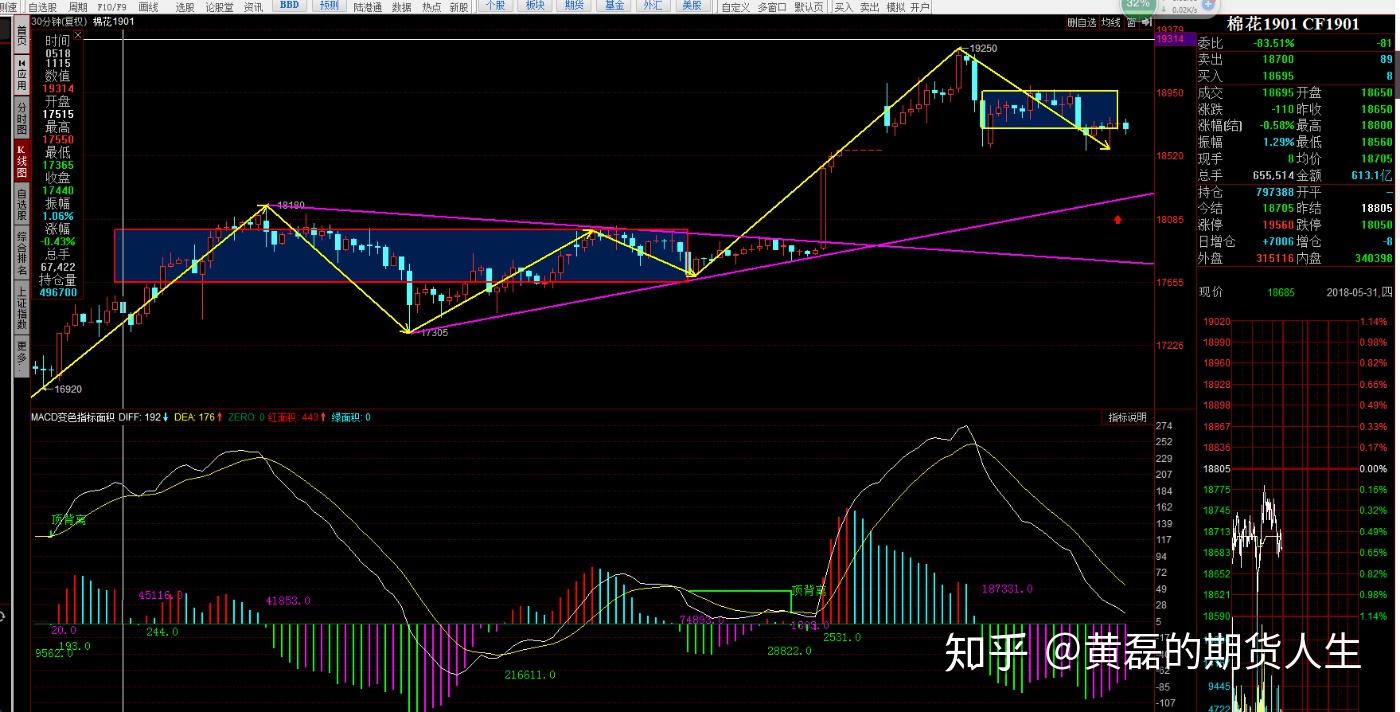Toggle the 均线 moving average display

1110,21
